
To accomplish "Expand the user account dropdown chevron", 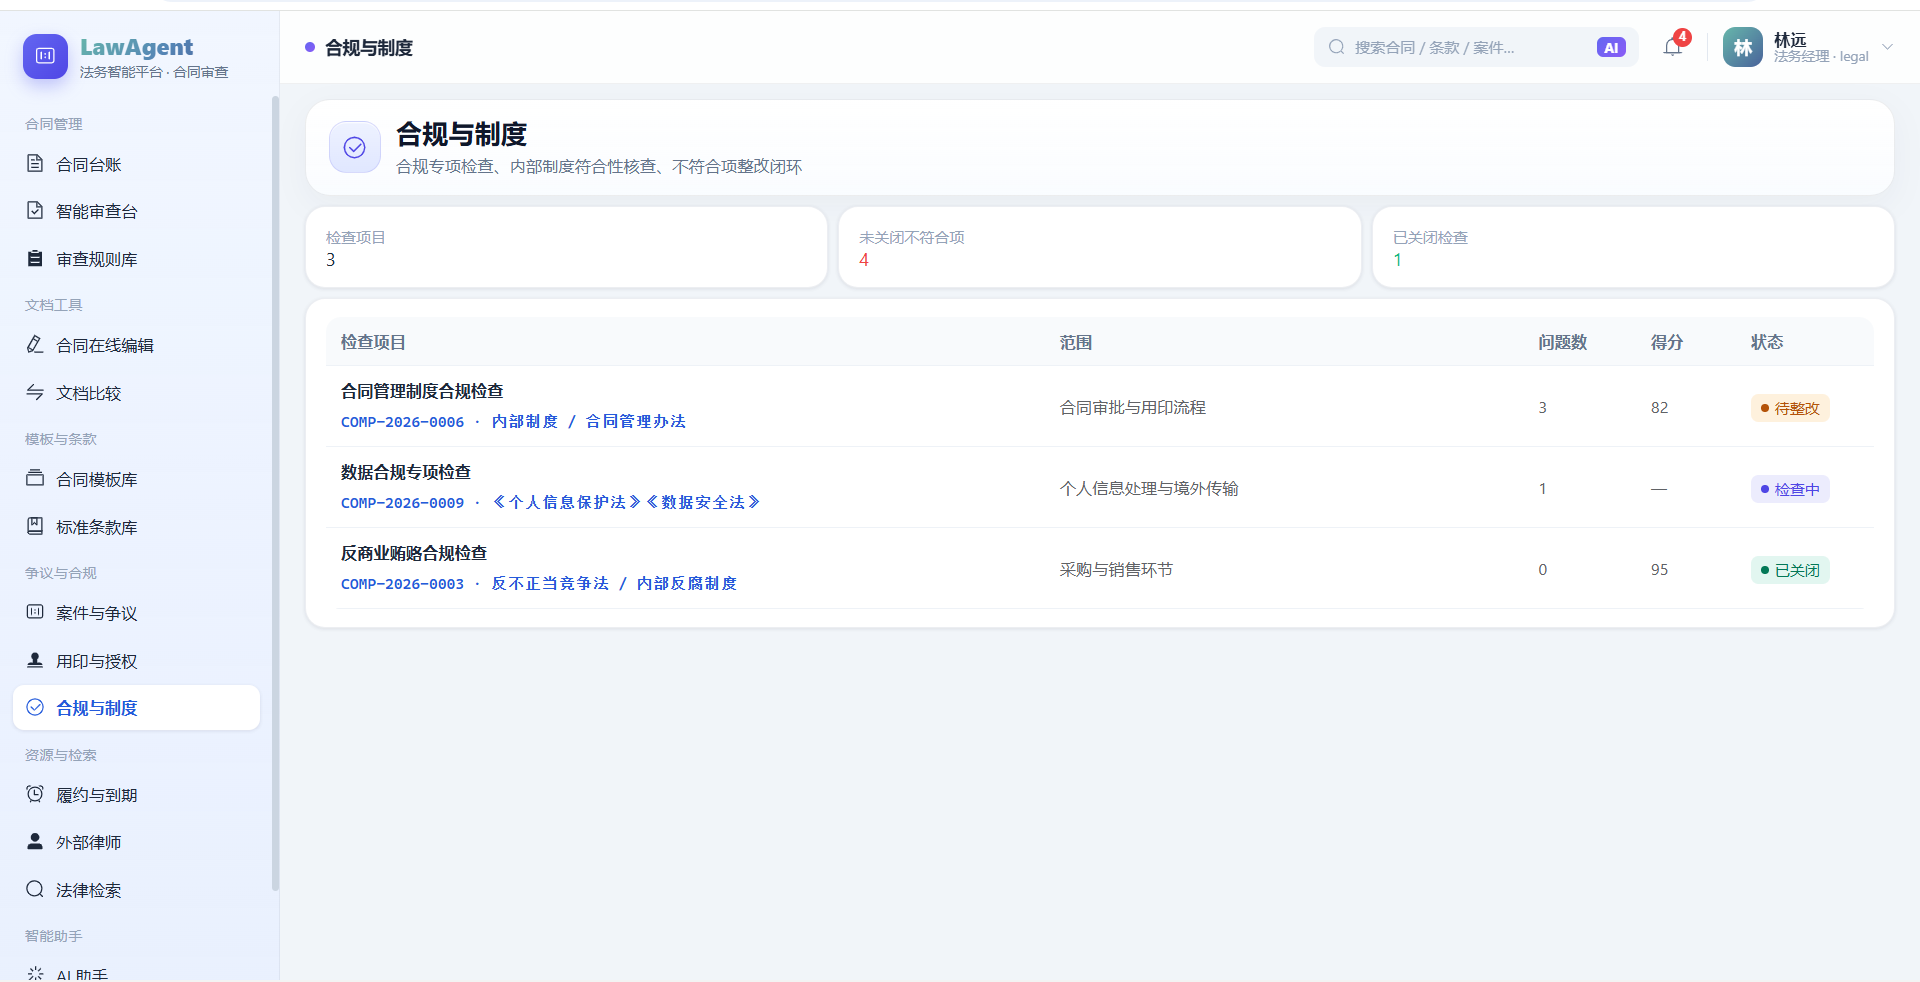I will point(1887,47).
